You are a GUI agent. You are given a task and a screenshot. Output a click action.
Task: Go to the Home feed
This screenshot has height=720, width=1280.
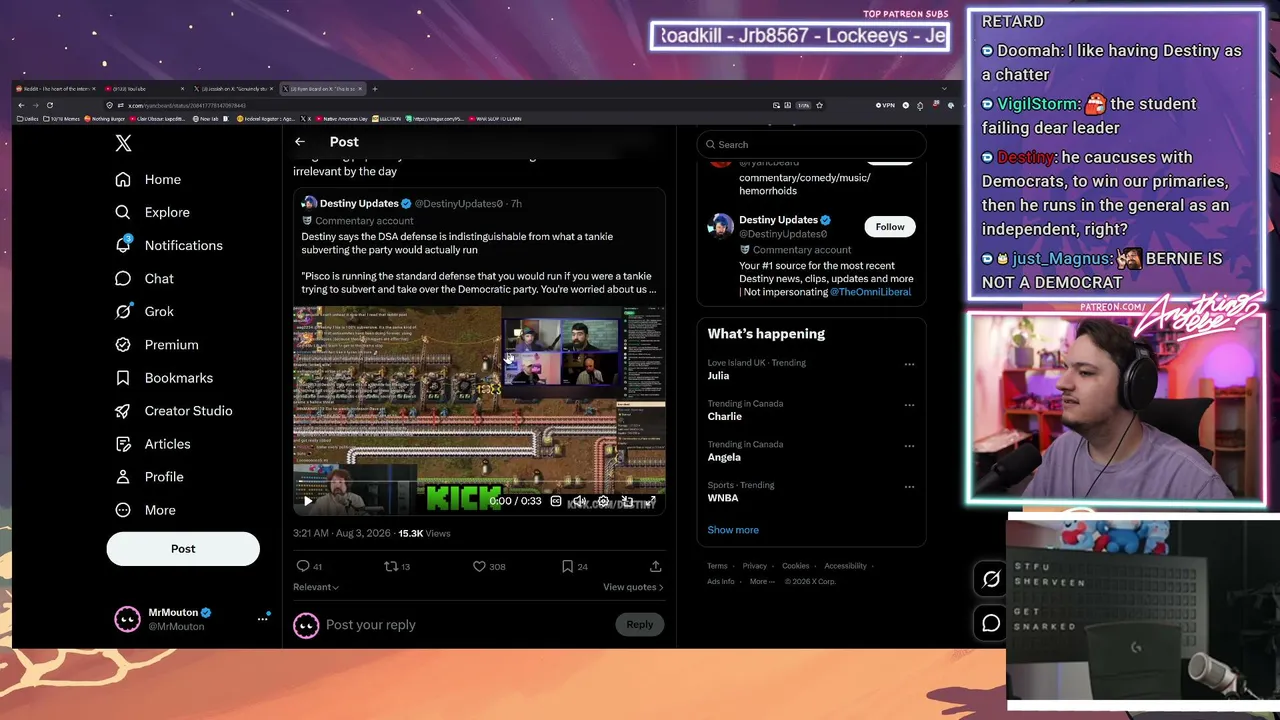tap(148, 179)
